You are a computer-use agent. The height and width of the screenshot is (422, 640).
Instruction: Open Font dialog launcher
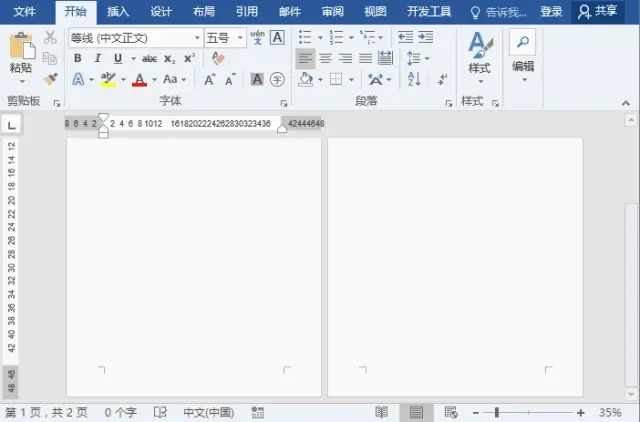point(284,104)
